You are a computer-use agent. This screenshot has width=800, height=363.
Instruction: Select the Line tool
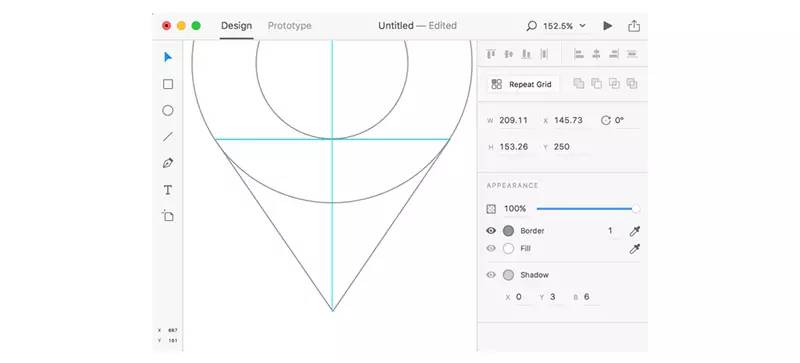click(x=168, y=137)
